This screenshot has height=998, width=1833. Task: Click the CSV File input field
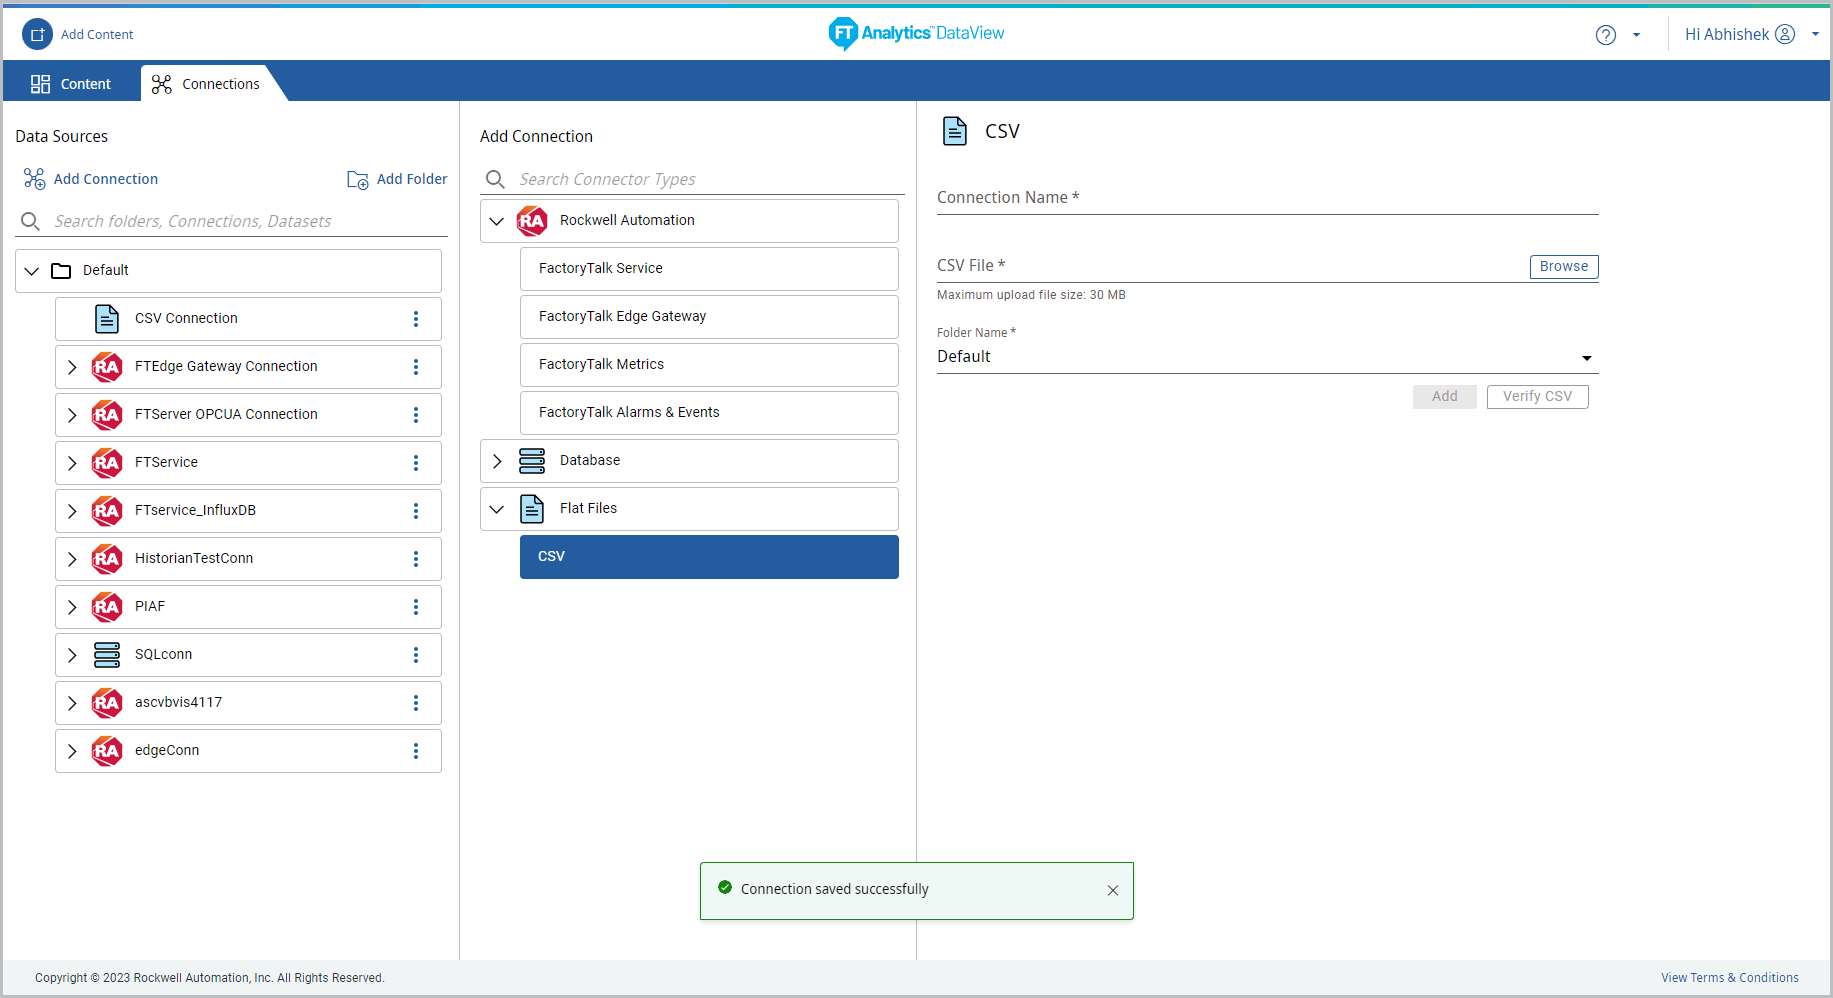(1230, 266)
